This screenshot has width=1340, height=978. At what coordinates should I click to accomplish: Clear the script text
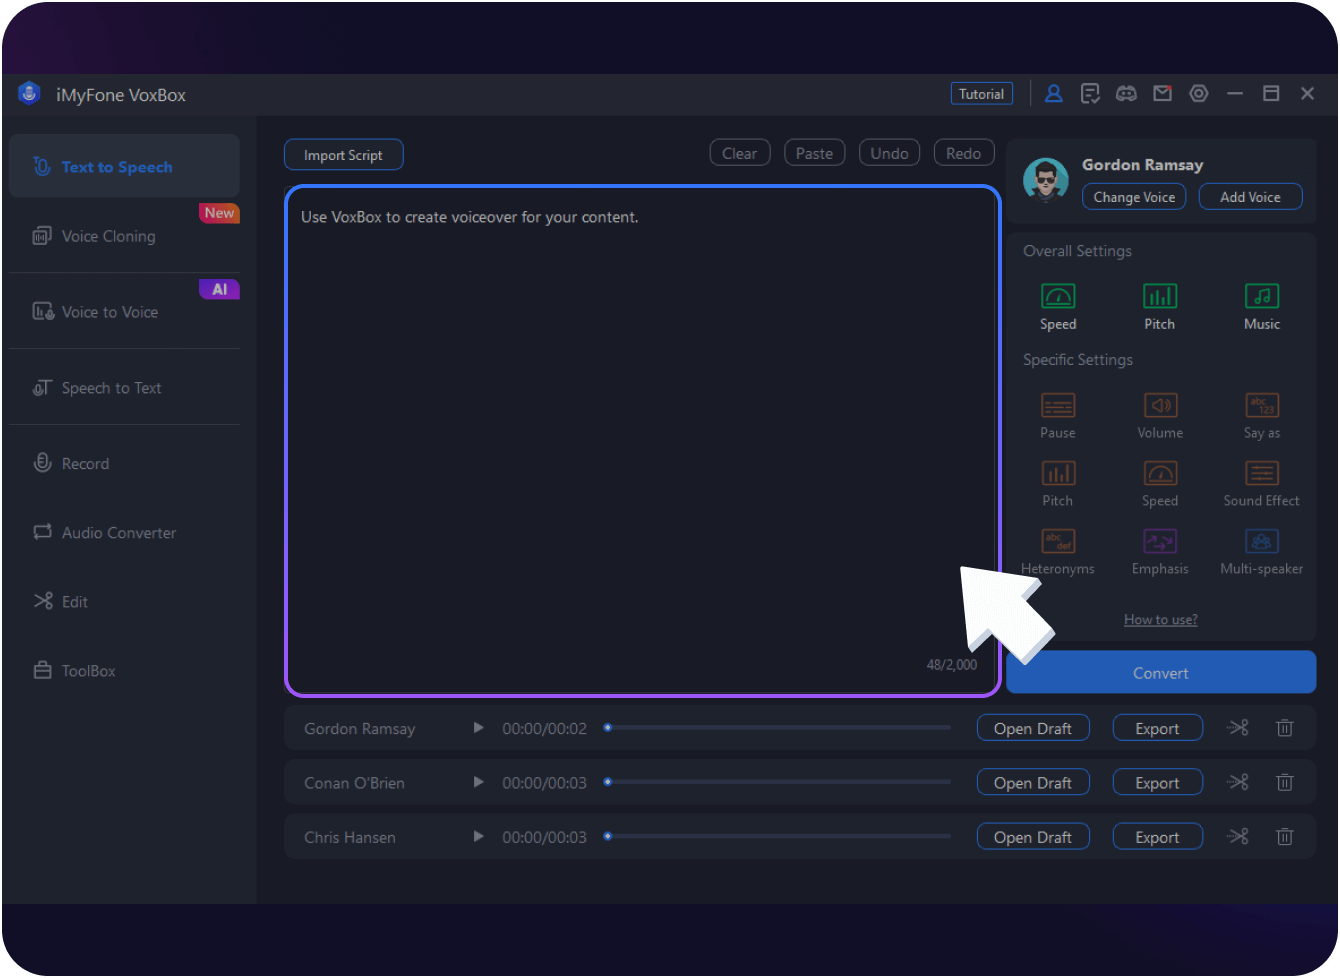pos(740,153)
